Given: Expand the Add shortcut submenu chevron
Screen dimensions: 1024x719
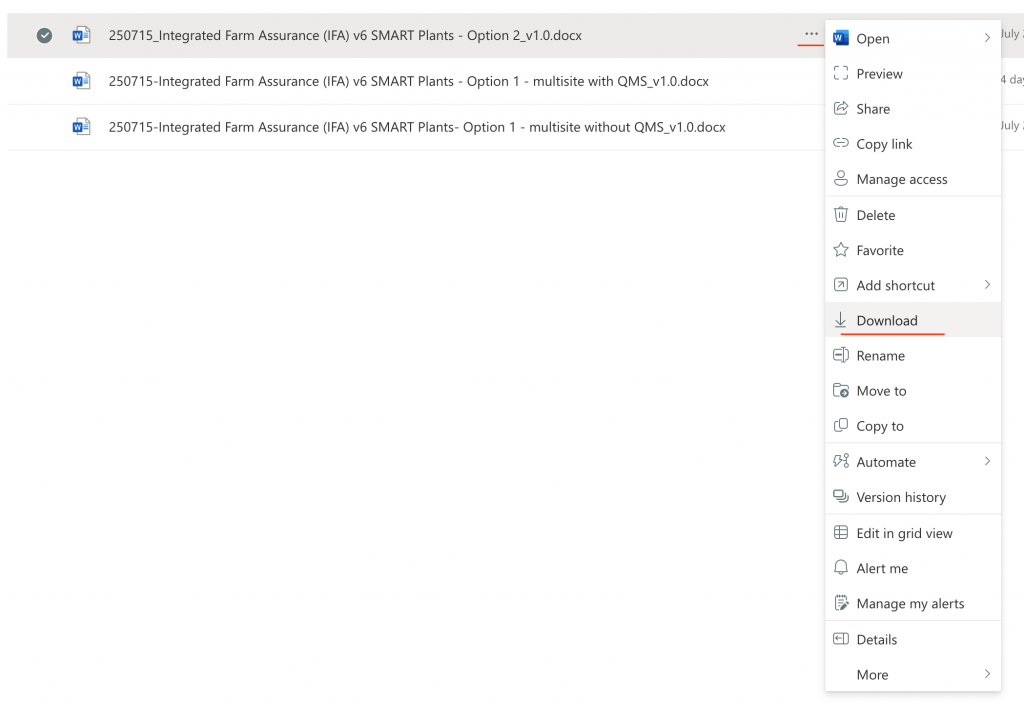Looking at the screenshot, I should 987,285.
